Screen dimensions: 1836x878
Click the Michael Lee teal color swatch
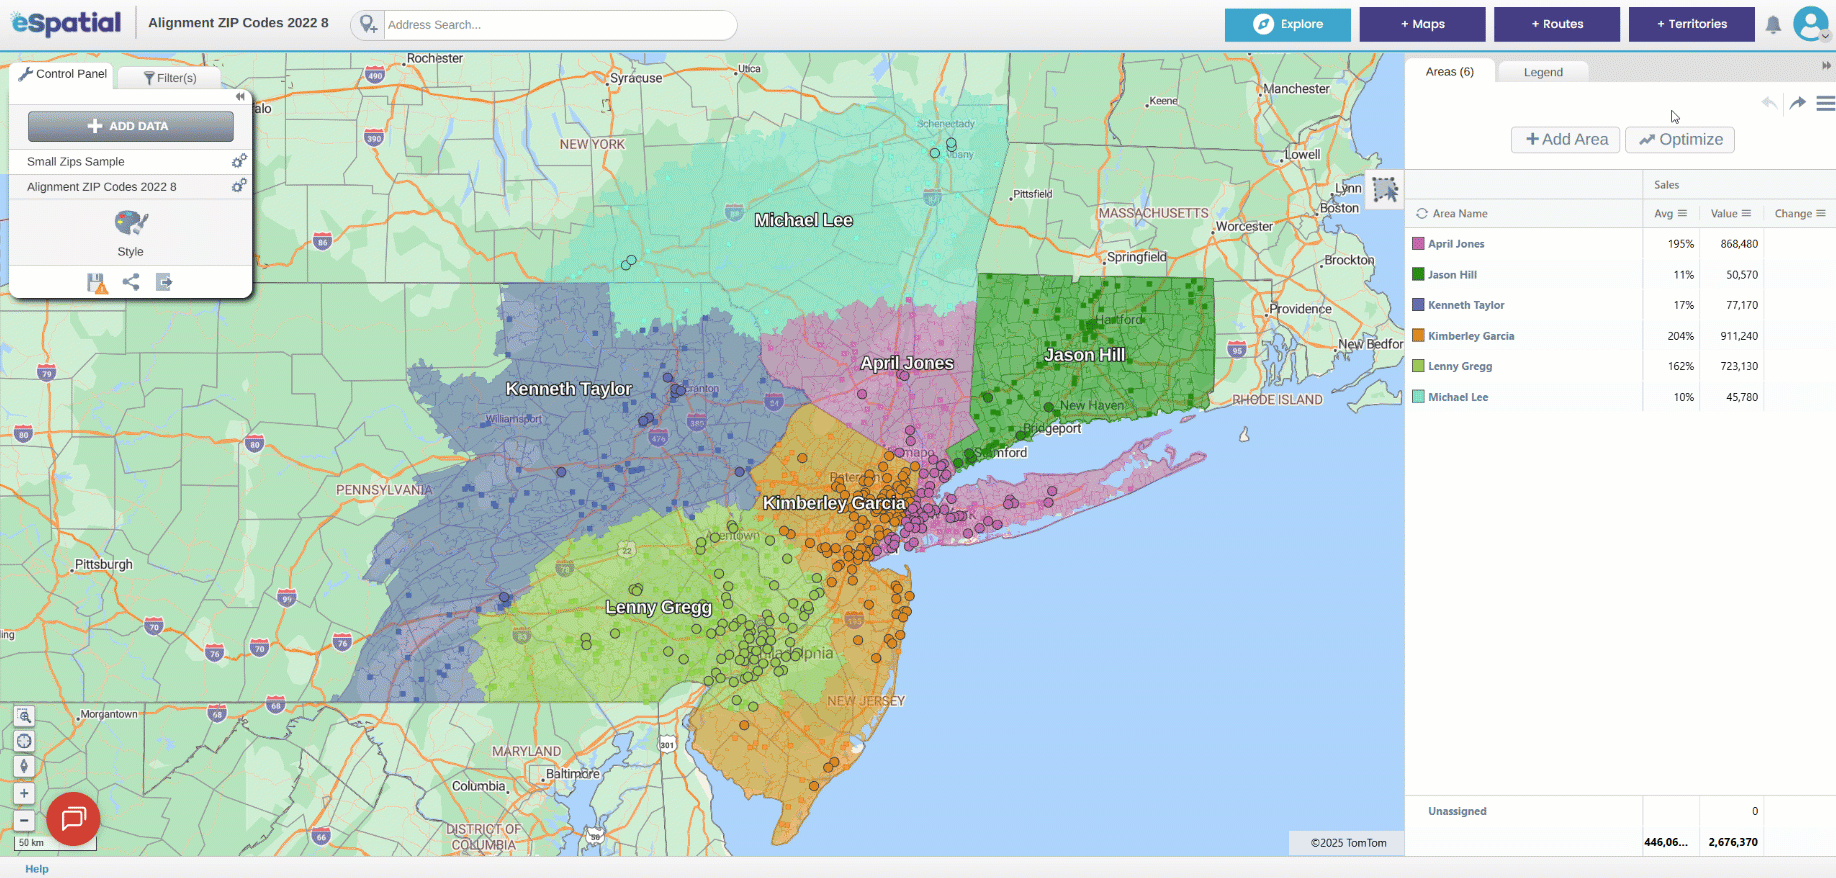1418,397
